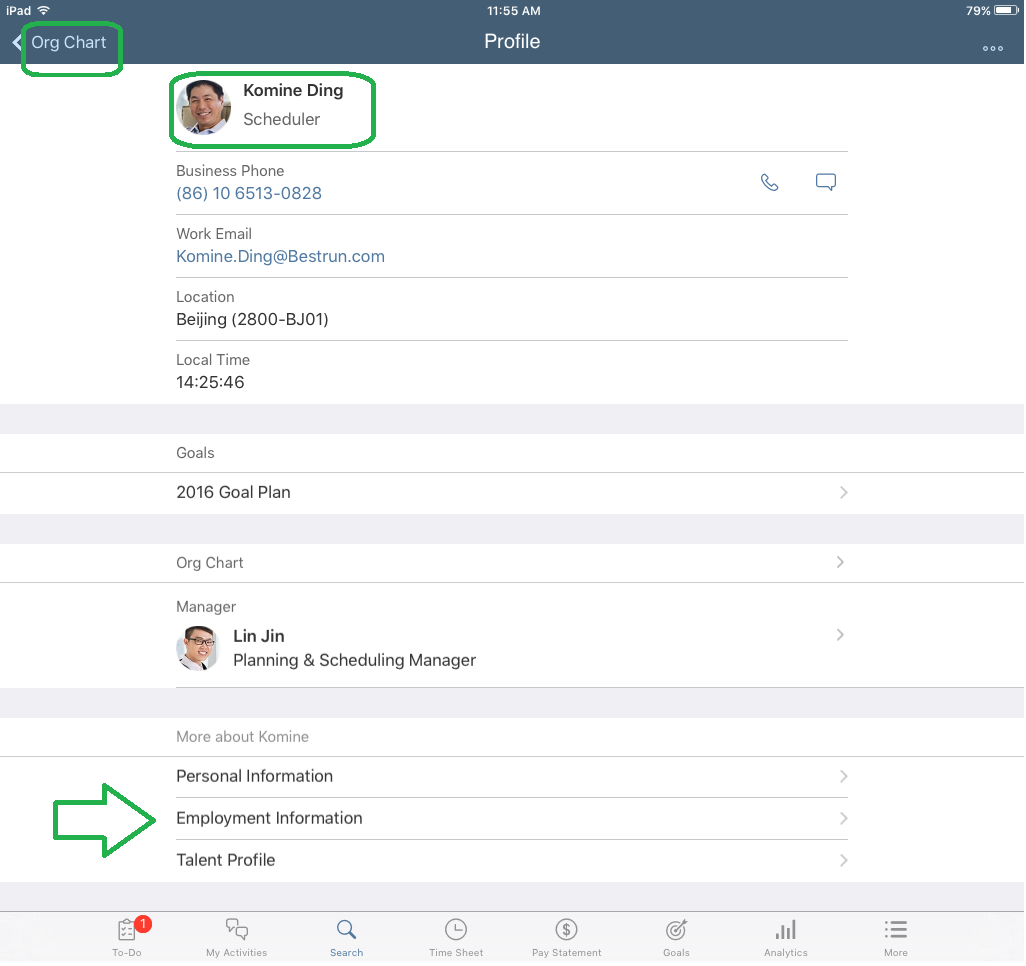Tap the phone call icon
Image resolution: width=1026 pixels, height=966 pixels.
(770, 183)
